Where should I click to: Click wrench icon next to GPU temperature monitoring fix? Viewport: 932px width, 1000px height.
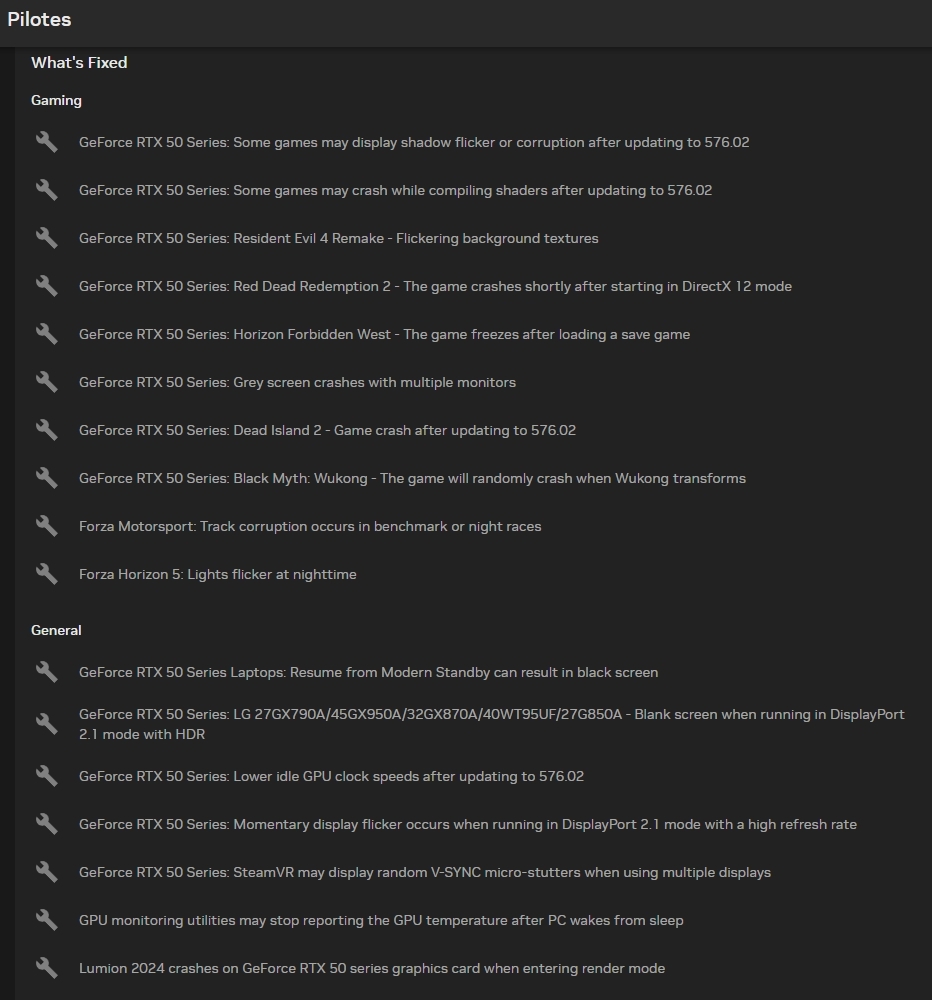(x=46, y=920)
